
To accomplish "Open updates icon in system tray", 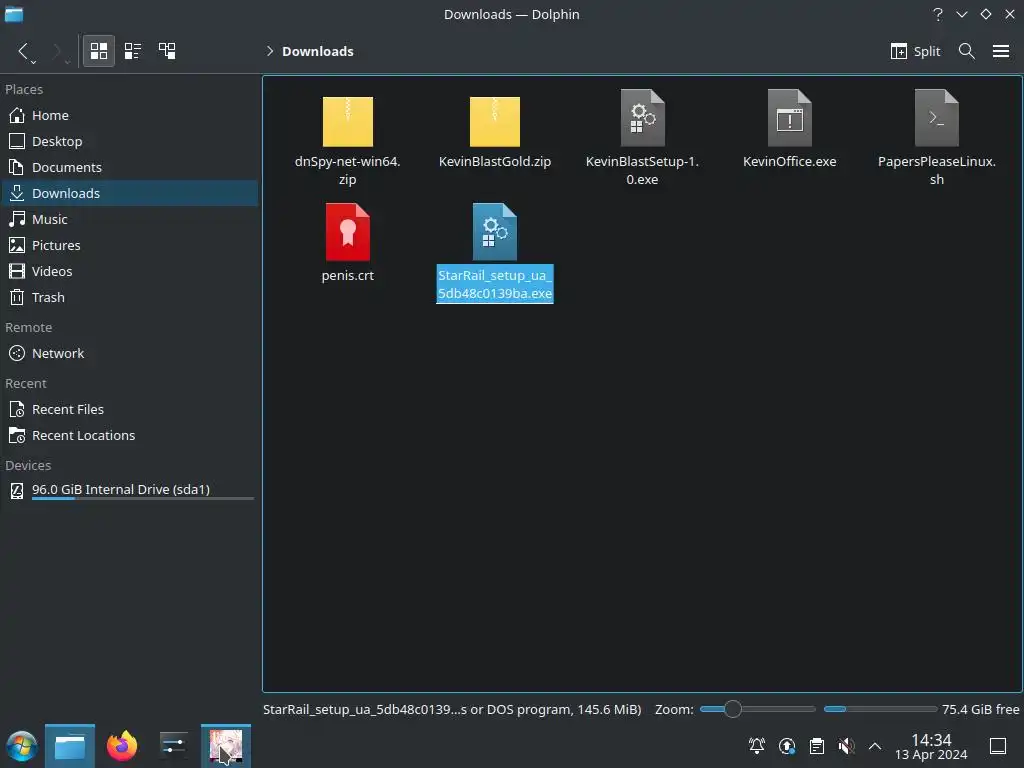I will coord(787,746).
